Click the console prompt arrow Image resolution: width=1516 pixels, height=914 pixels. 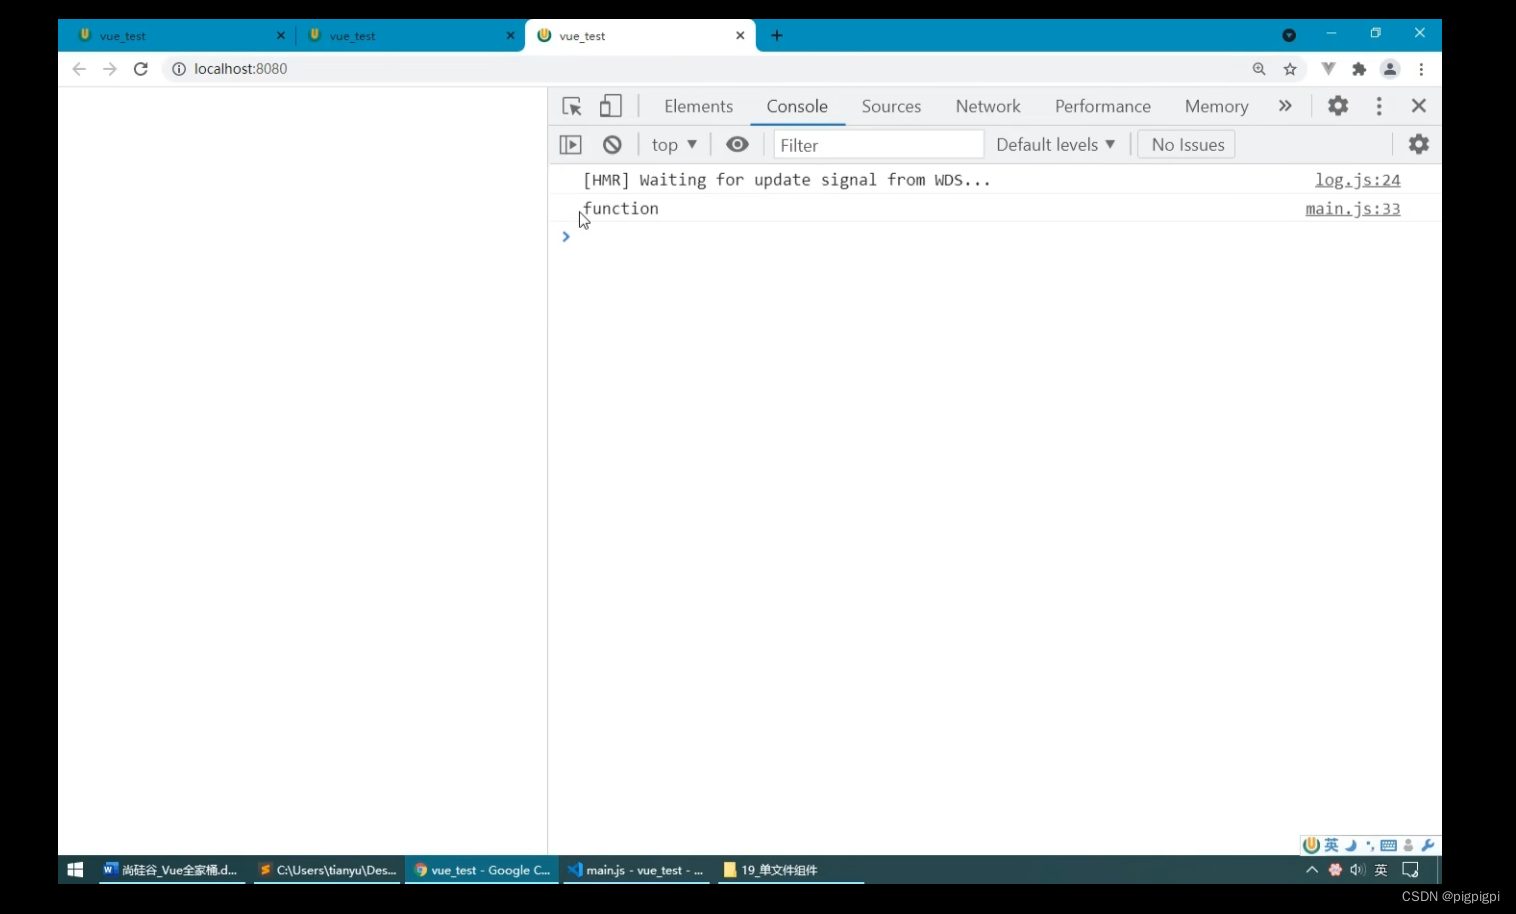(566, 237)
